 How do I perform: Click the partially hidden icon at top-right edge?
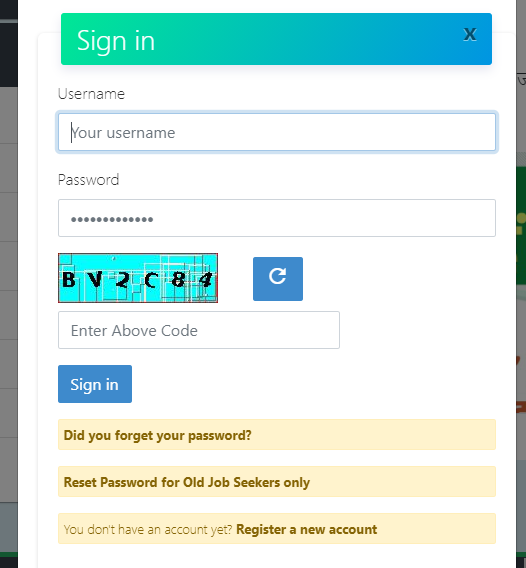click(x=522, y=80)
